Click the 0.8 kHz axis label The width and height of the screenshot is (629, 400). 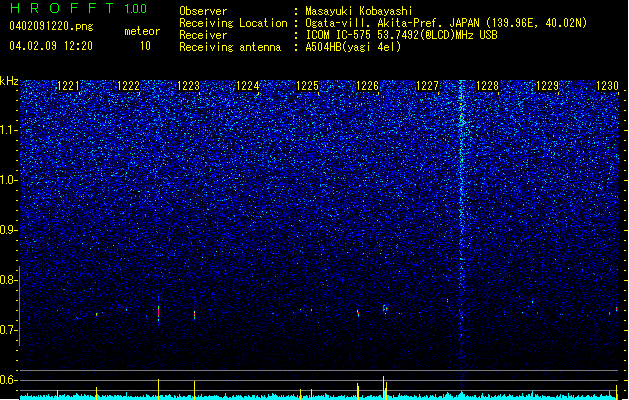(9, 280)
